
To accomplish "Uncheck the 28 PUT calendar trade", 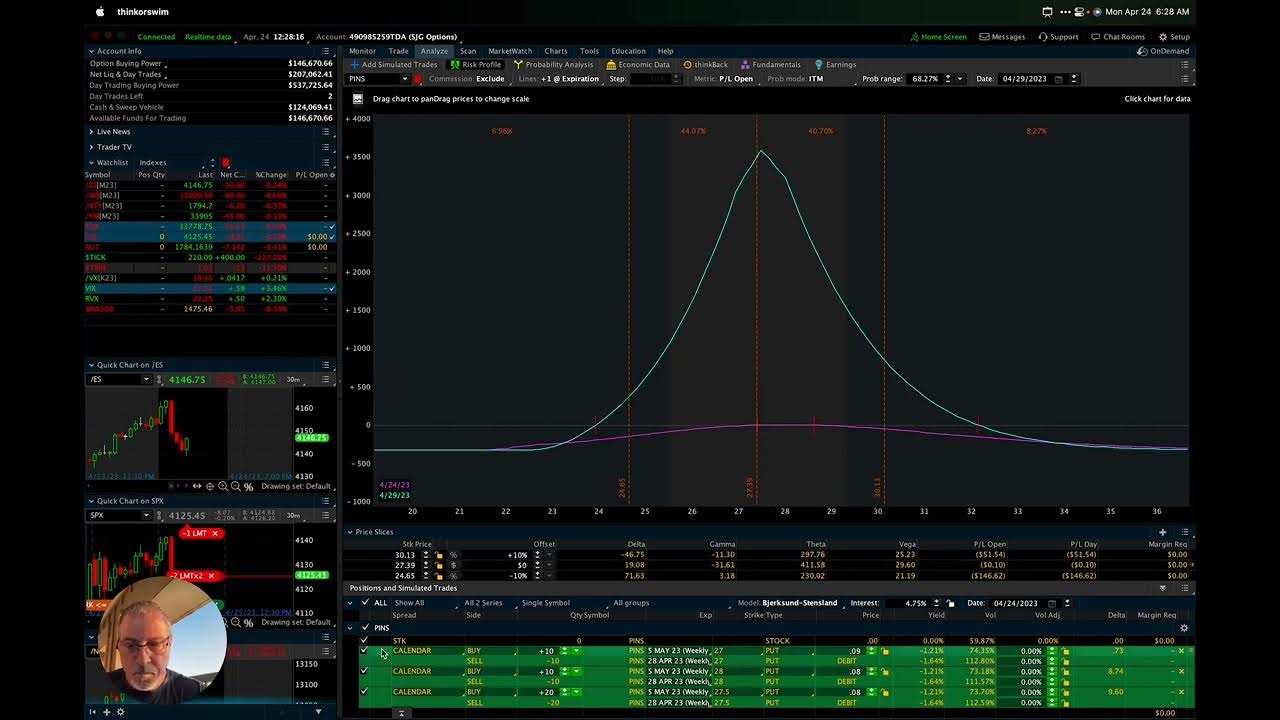I will click(364, 671).
